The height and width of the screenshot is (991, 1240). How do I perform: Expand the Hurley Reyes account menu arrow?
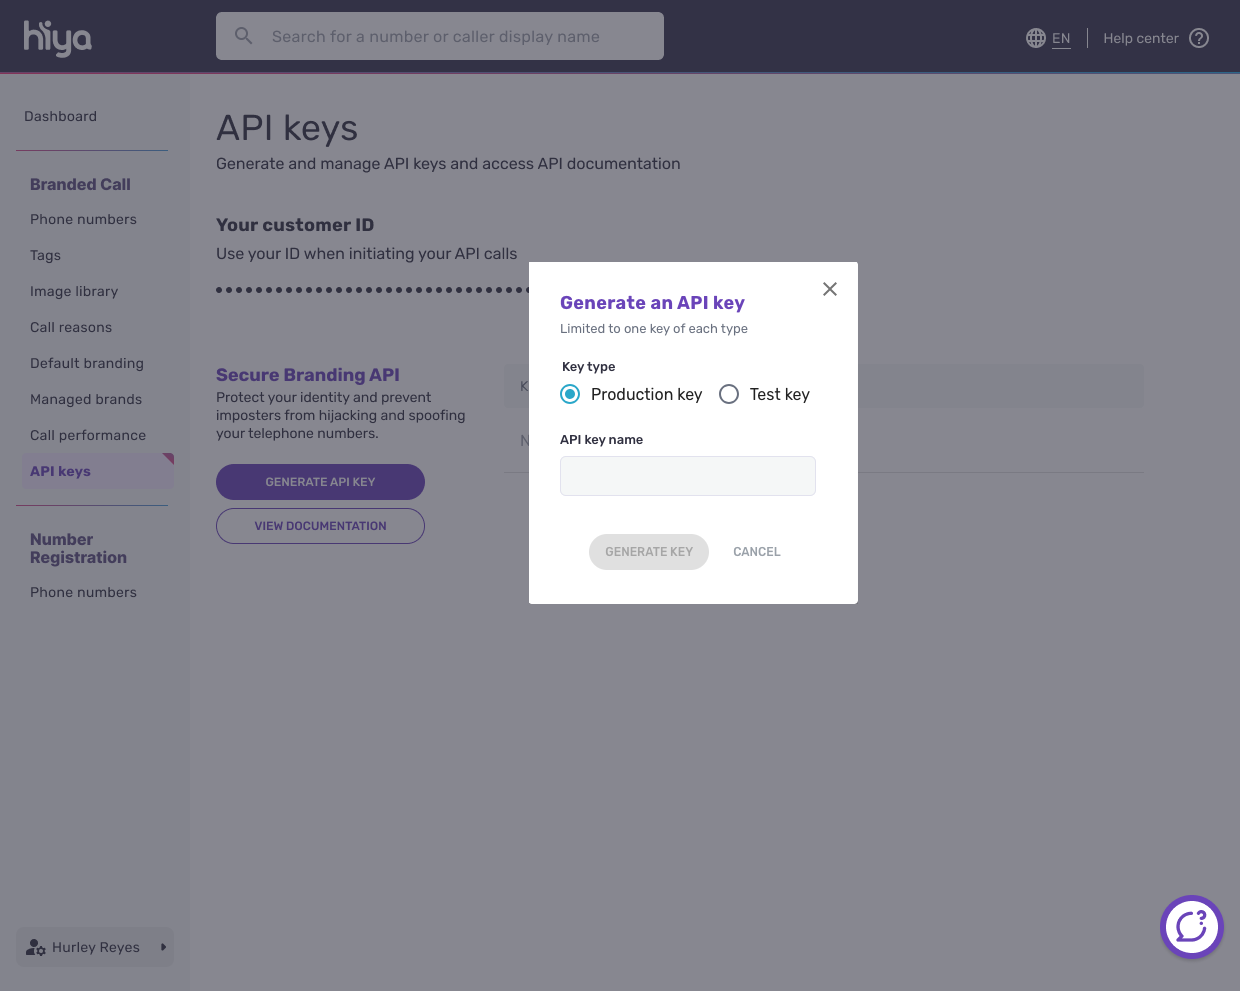163,947
